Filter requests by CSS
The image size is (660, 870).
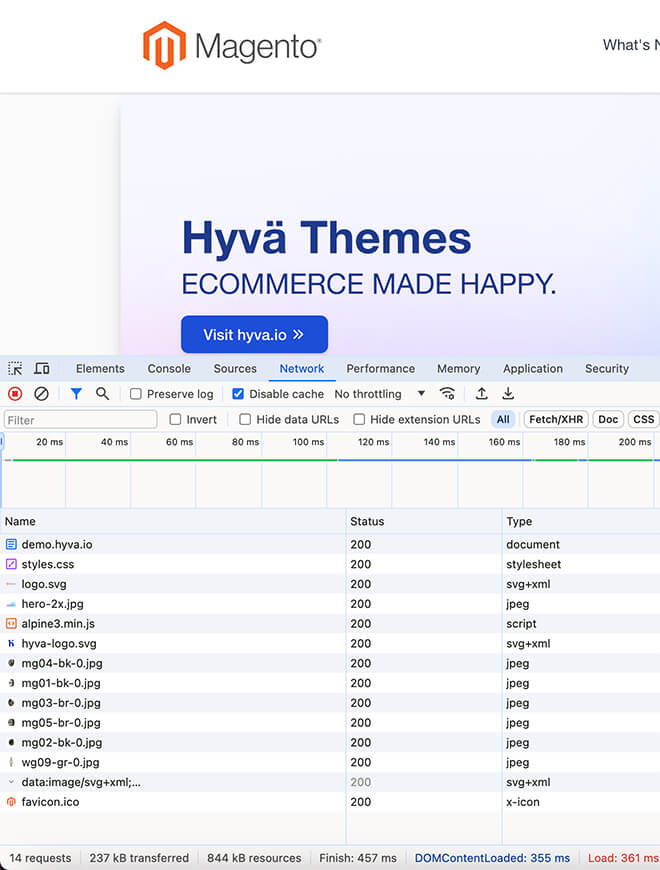click(643, 419)
